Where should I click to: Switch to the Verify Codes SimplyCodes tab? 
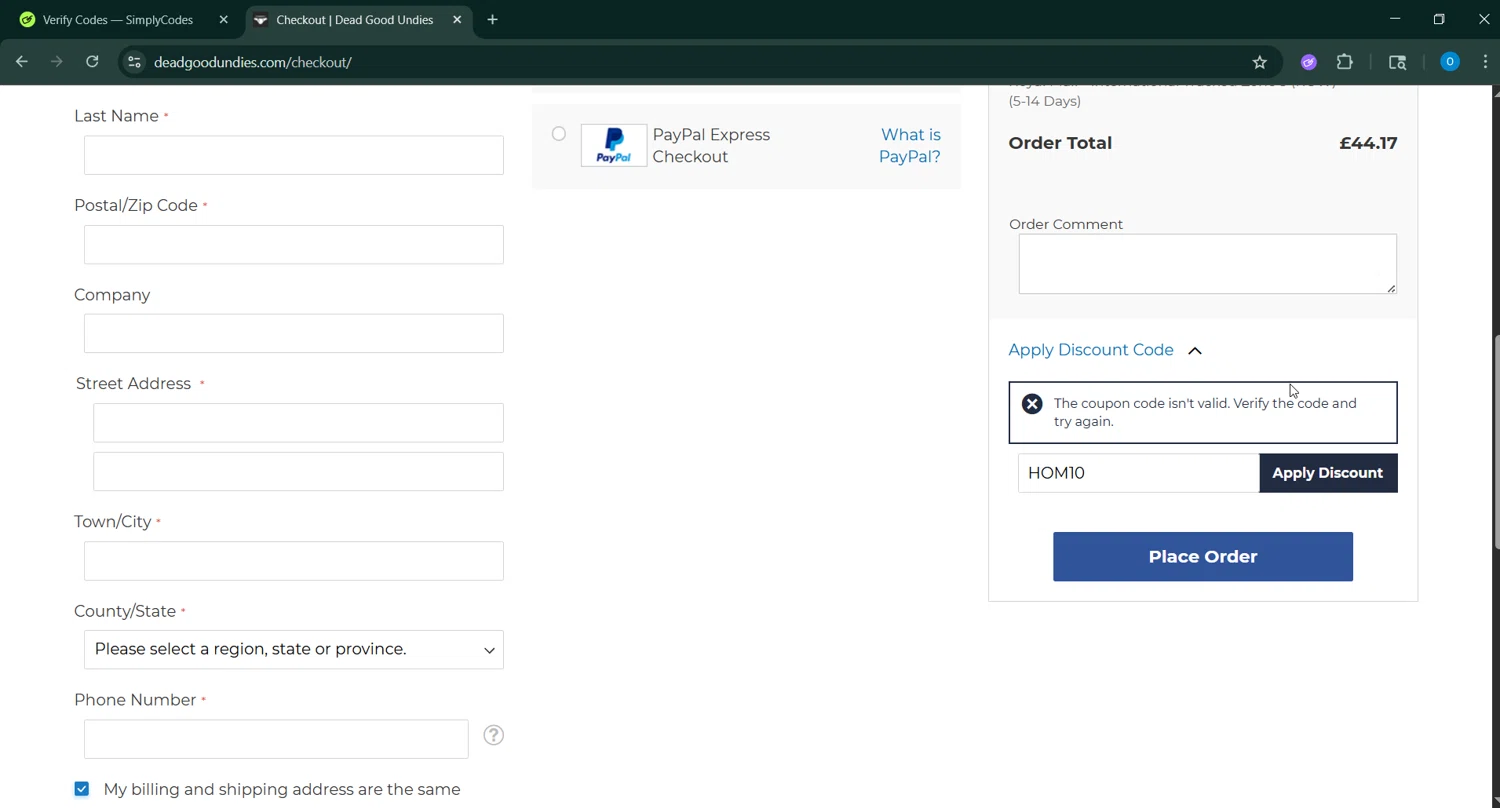tap(118, 20)
